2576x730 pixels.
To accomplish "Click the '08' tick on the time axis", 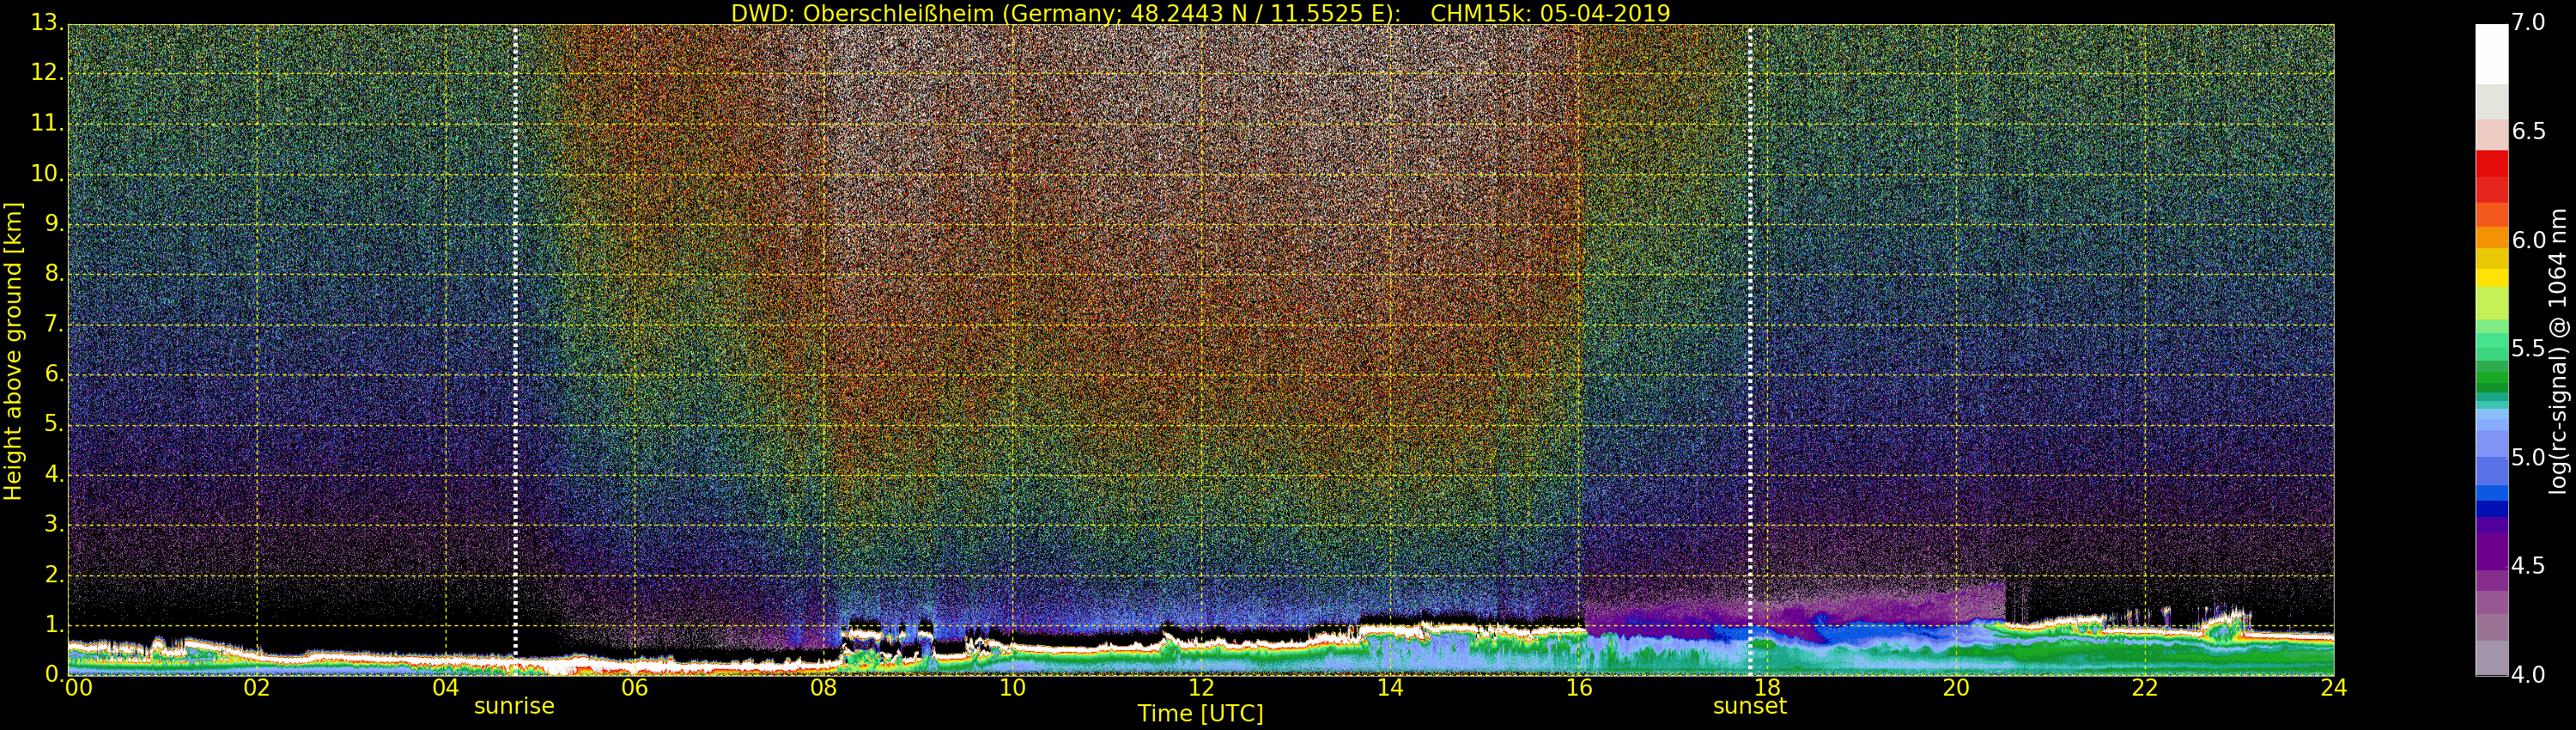I will coord(824,688).
